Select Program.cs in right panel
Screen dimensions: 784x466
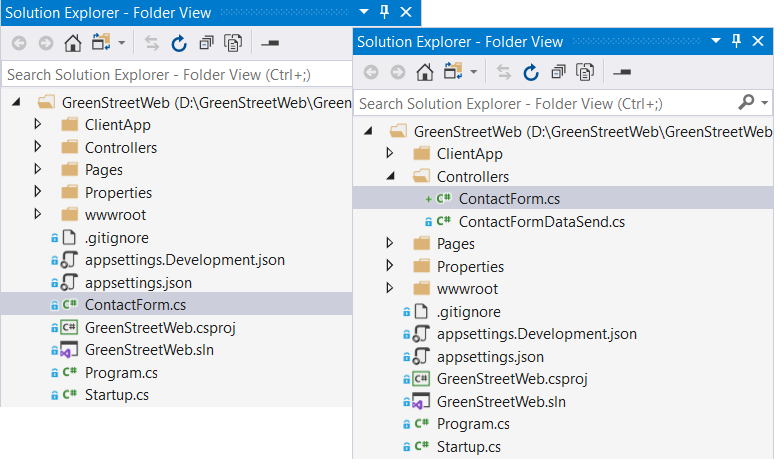pos(474,424)
